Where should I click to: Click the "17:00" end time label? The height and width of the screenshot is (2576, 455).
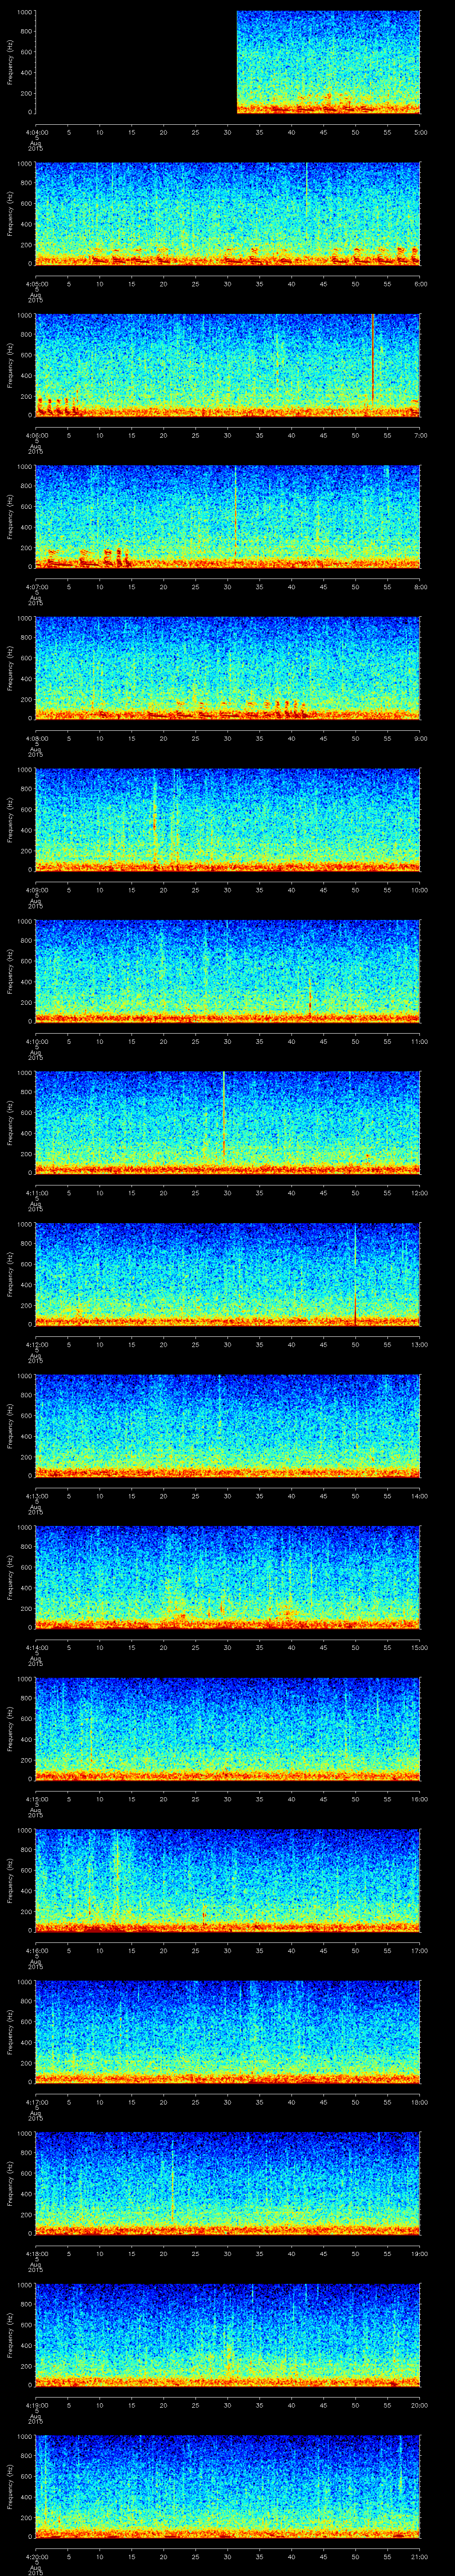(420, 1949)
